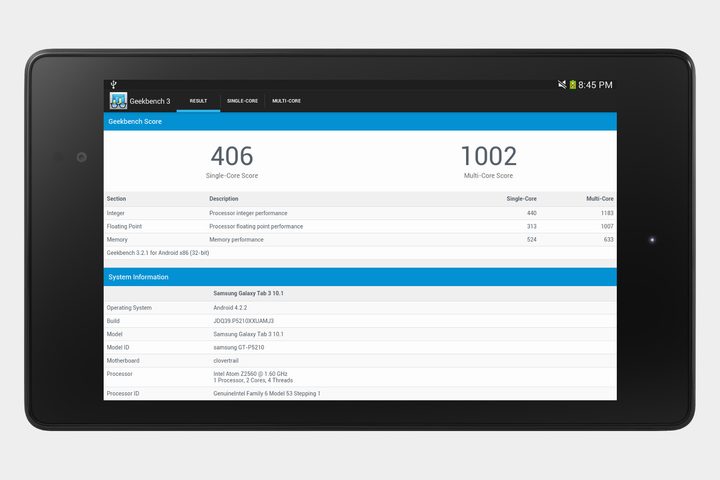Select the Multi-Core column header
The image size is (720, 480).
600,199
